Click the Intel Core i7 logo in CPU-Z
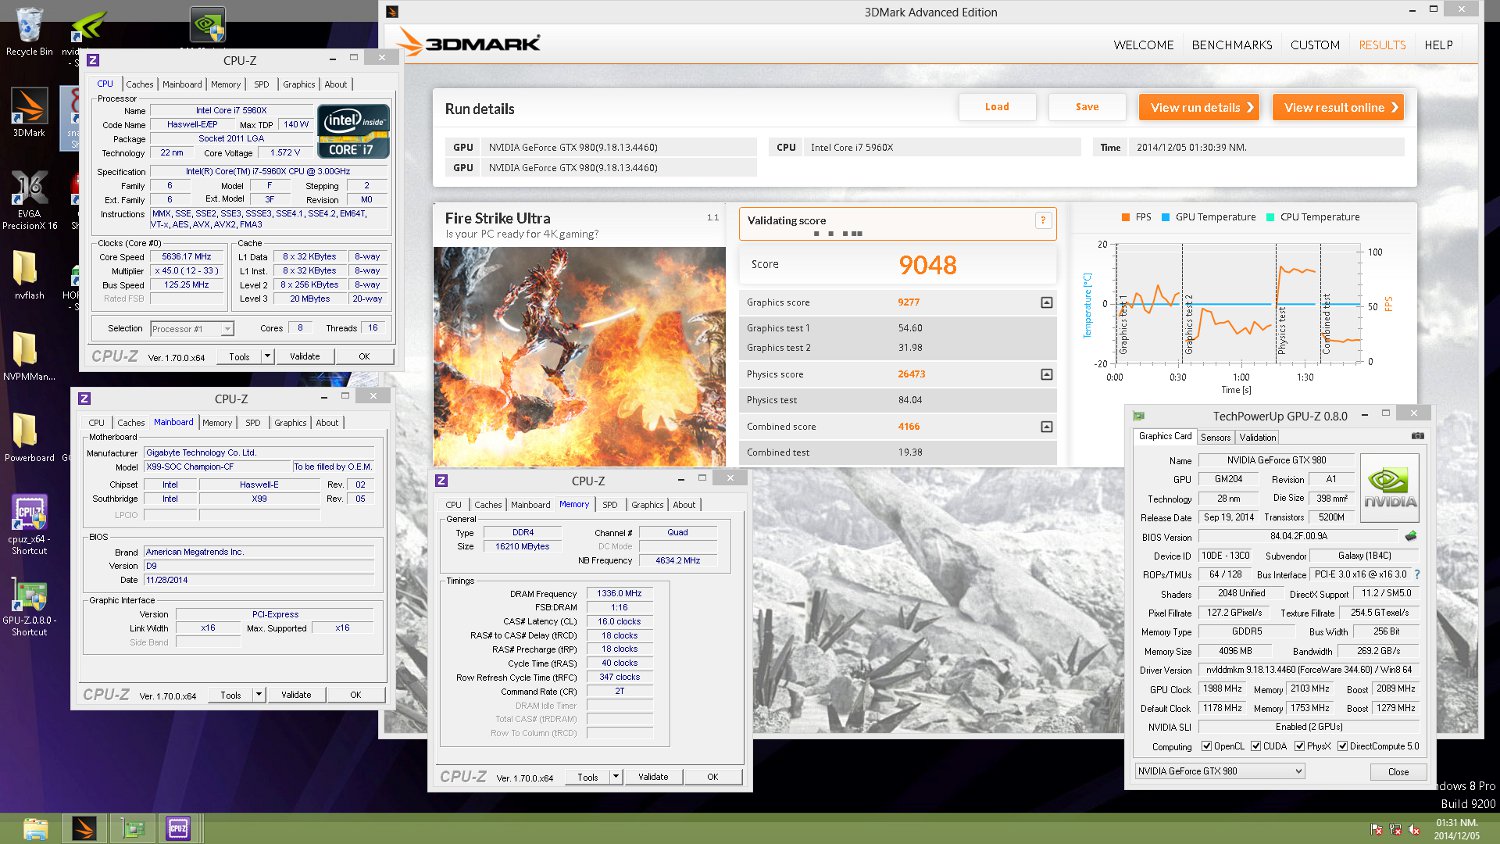This screenshot has width=1500, height=844. click(353, 131)
